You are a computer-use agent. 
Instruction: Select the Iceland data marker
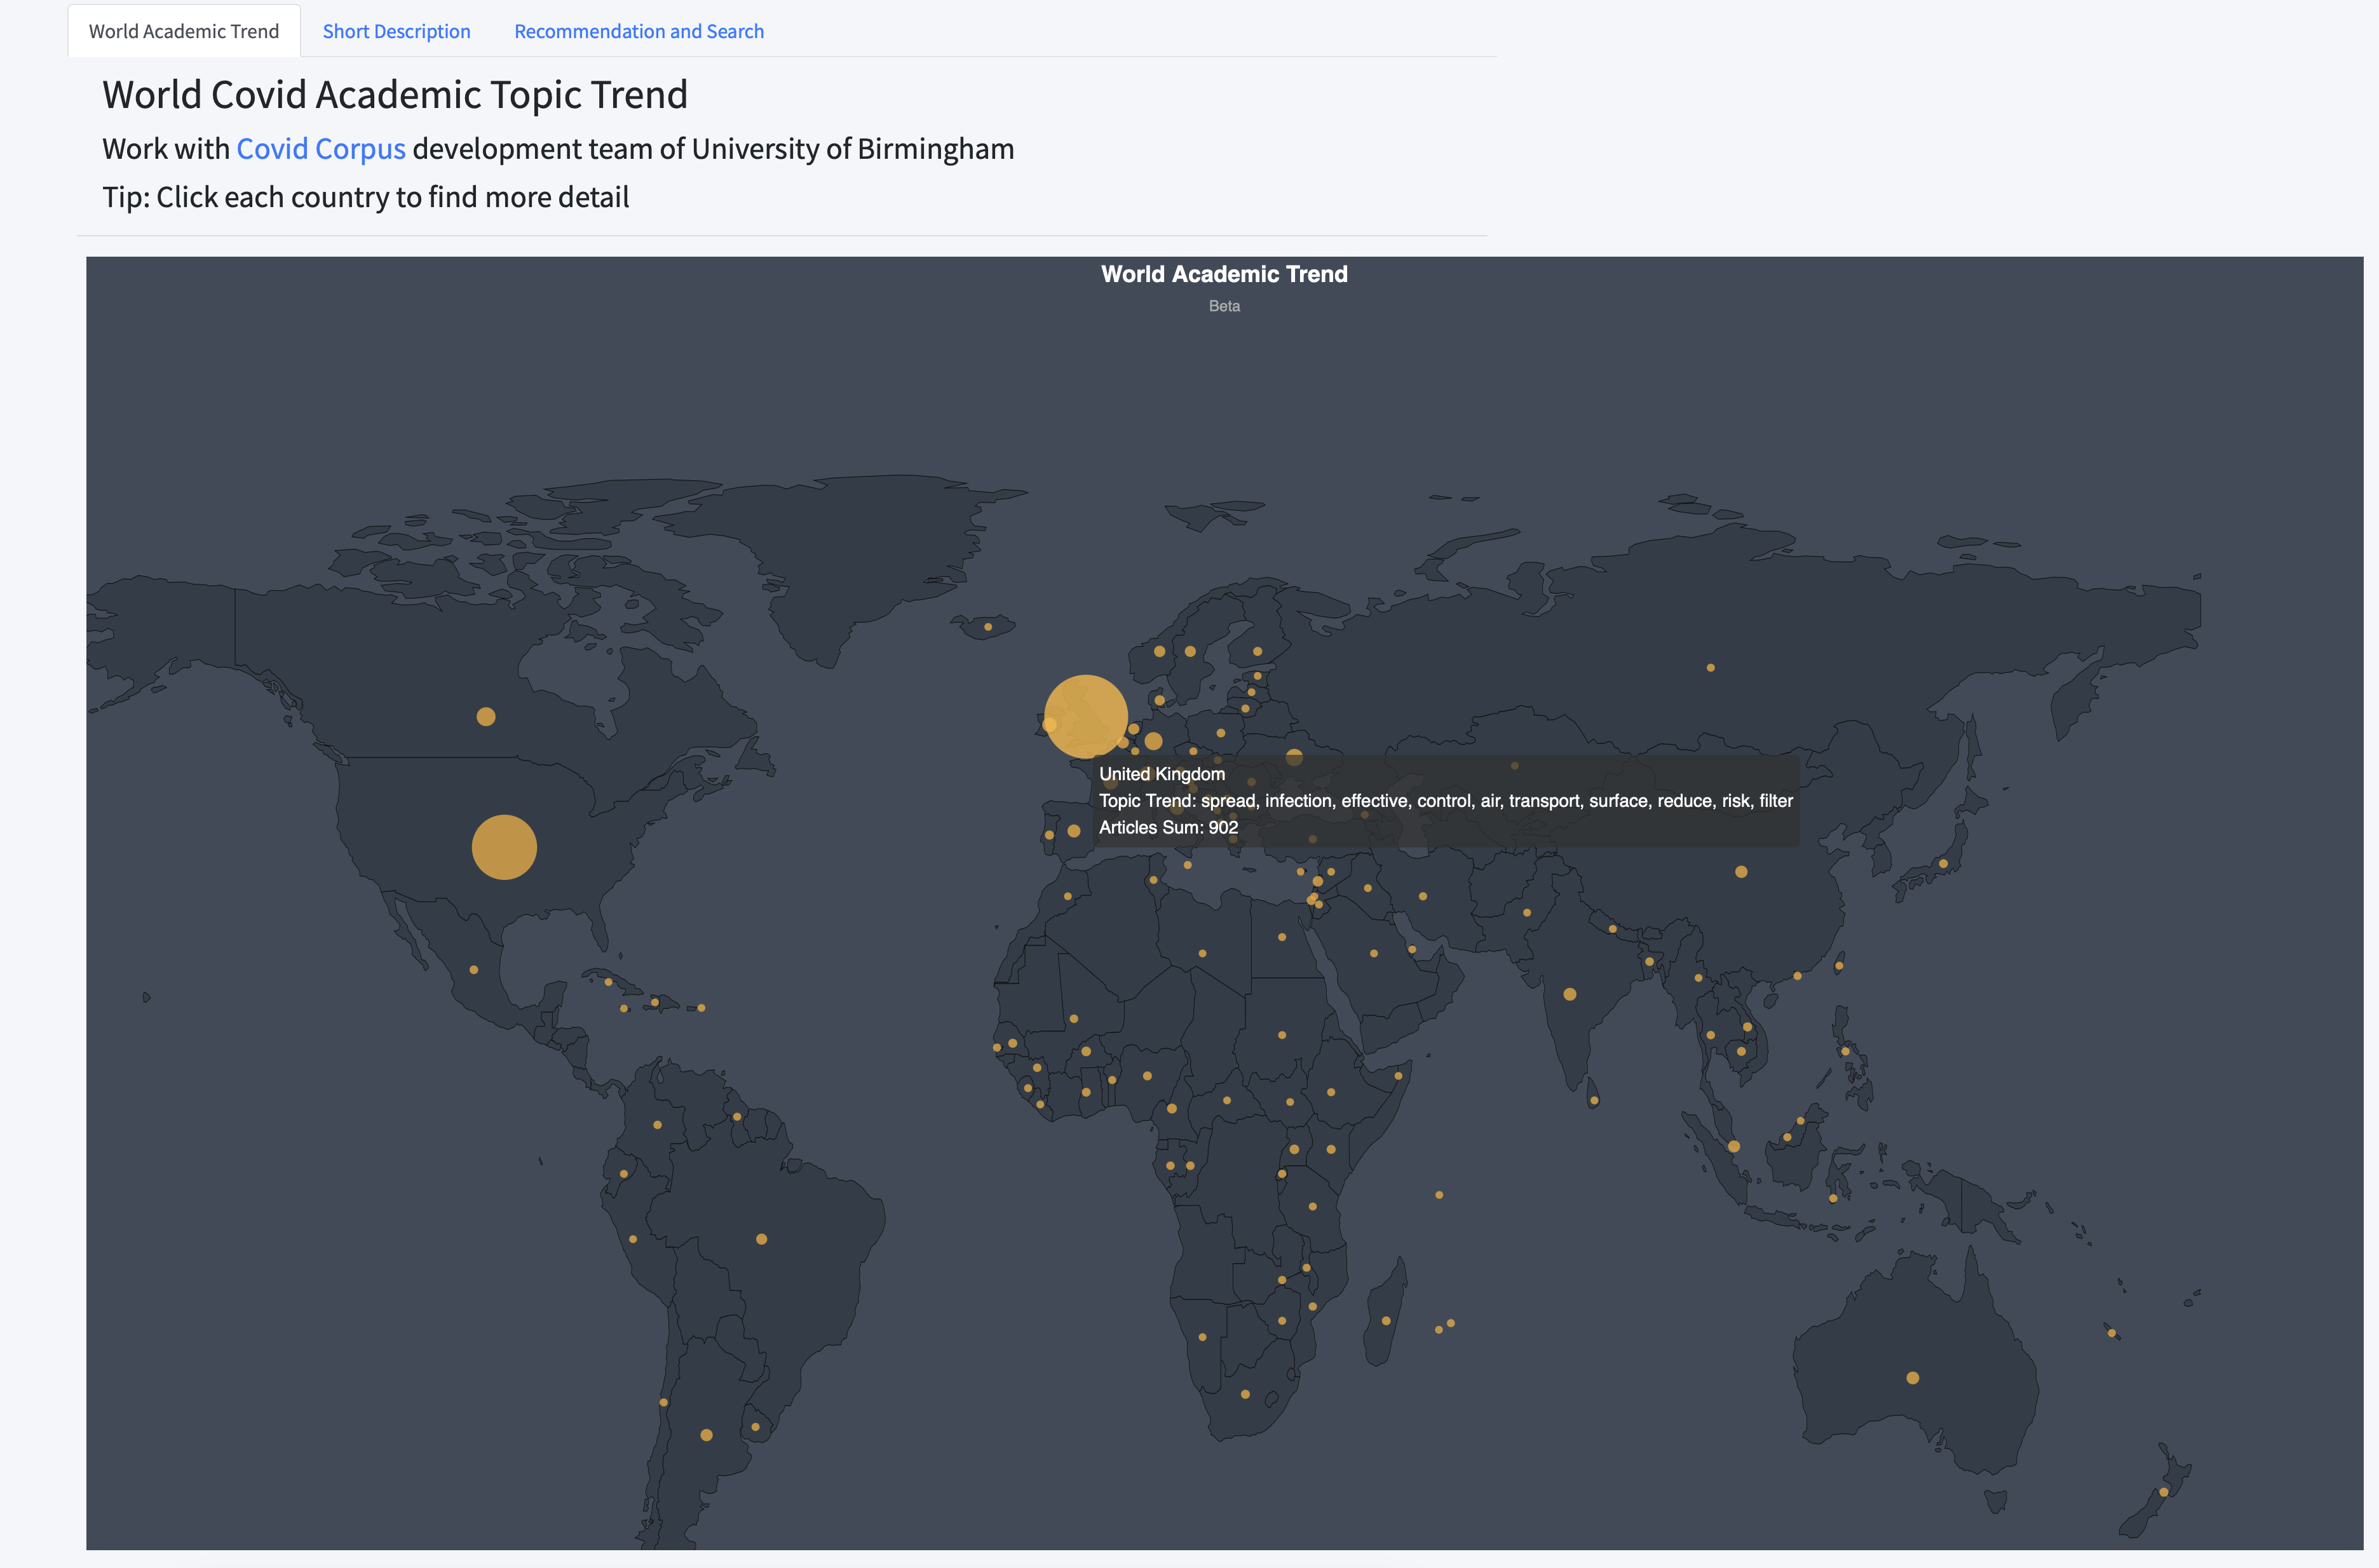pyautogui.click(x=988, y=627)
